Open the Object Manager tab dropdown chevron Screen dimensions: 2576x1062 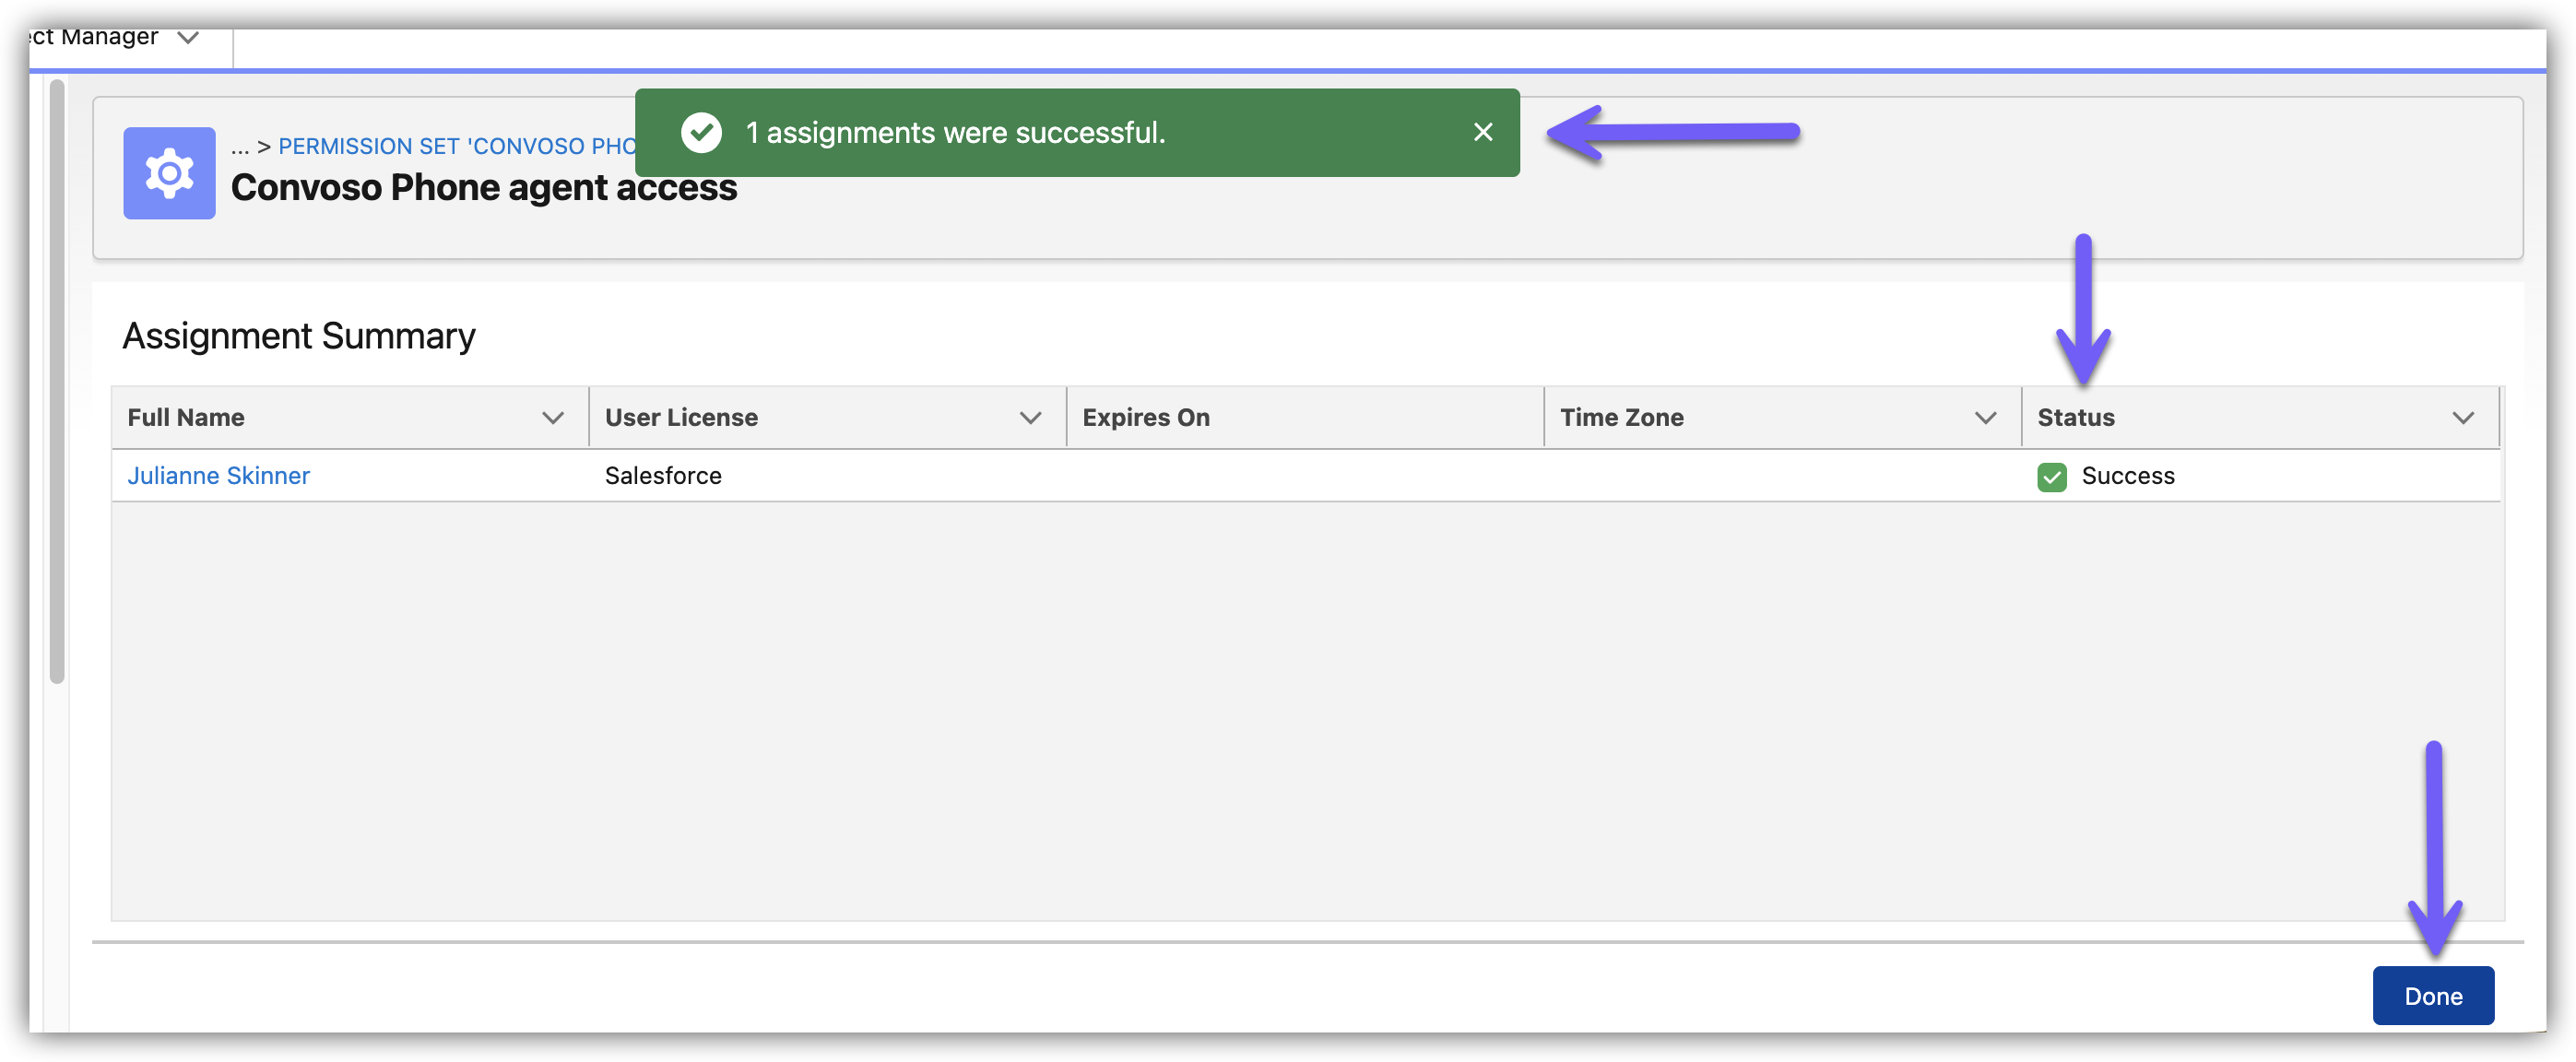click(188, 38)
